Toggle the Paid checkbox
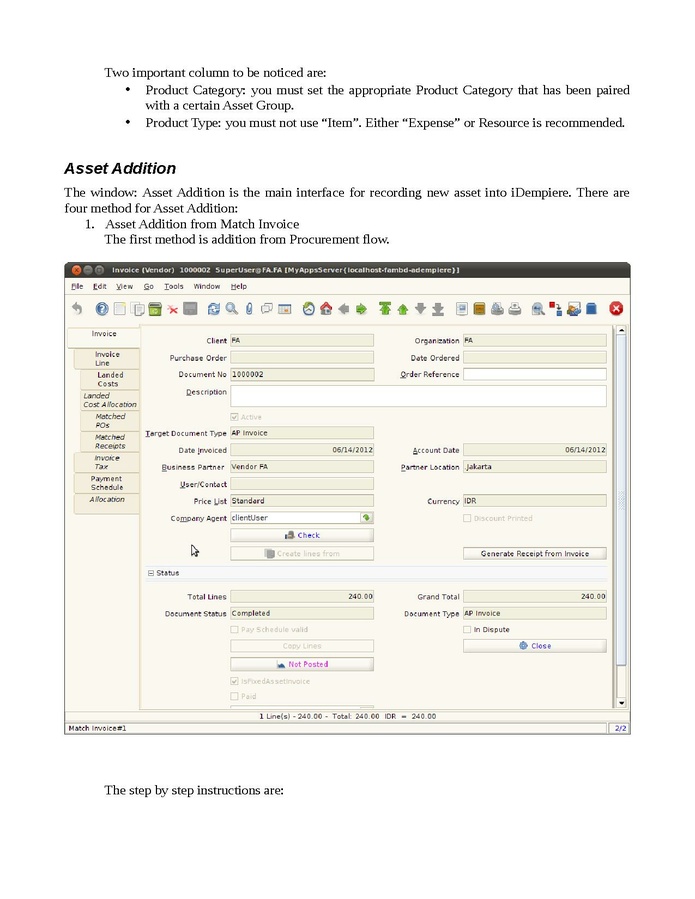 click(x=235, y=696)
